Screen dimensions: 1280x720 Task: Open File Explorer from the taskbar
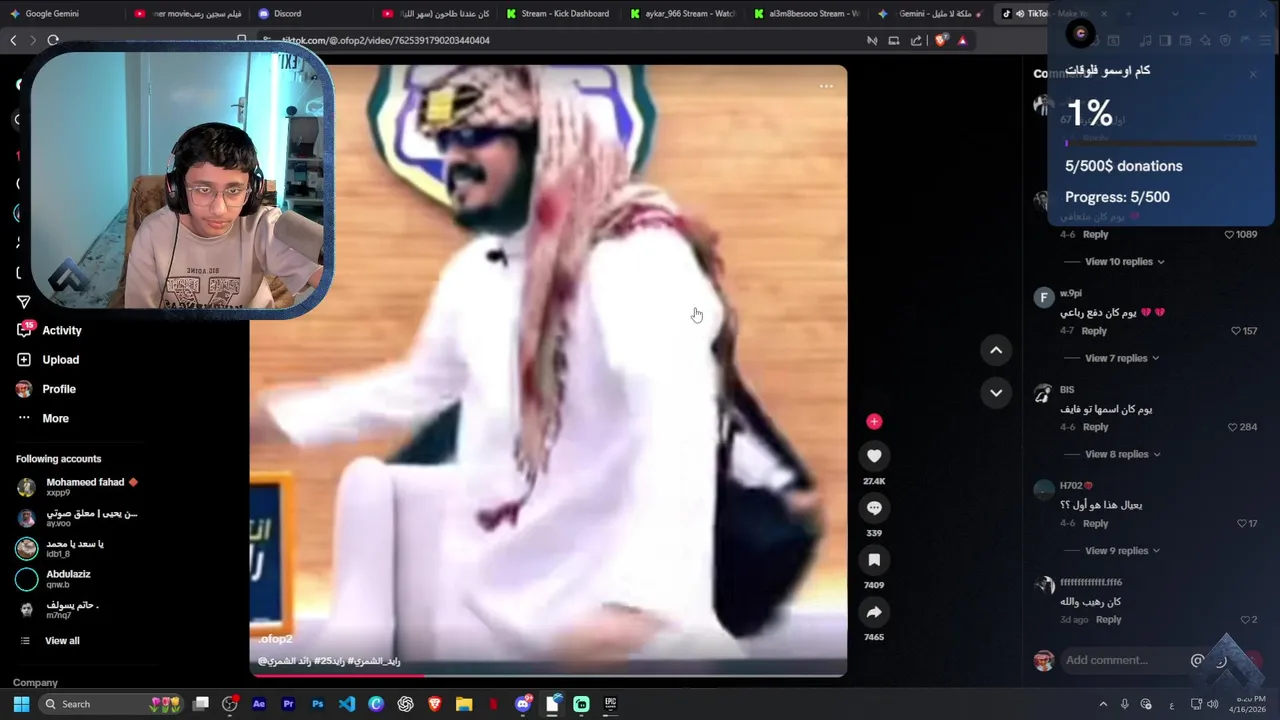pos(464,704)
